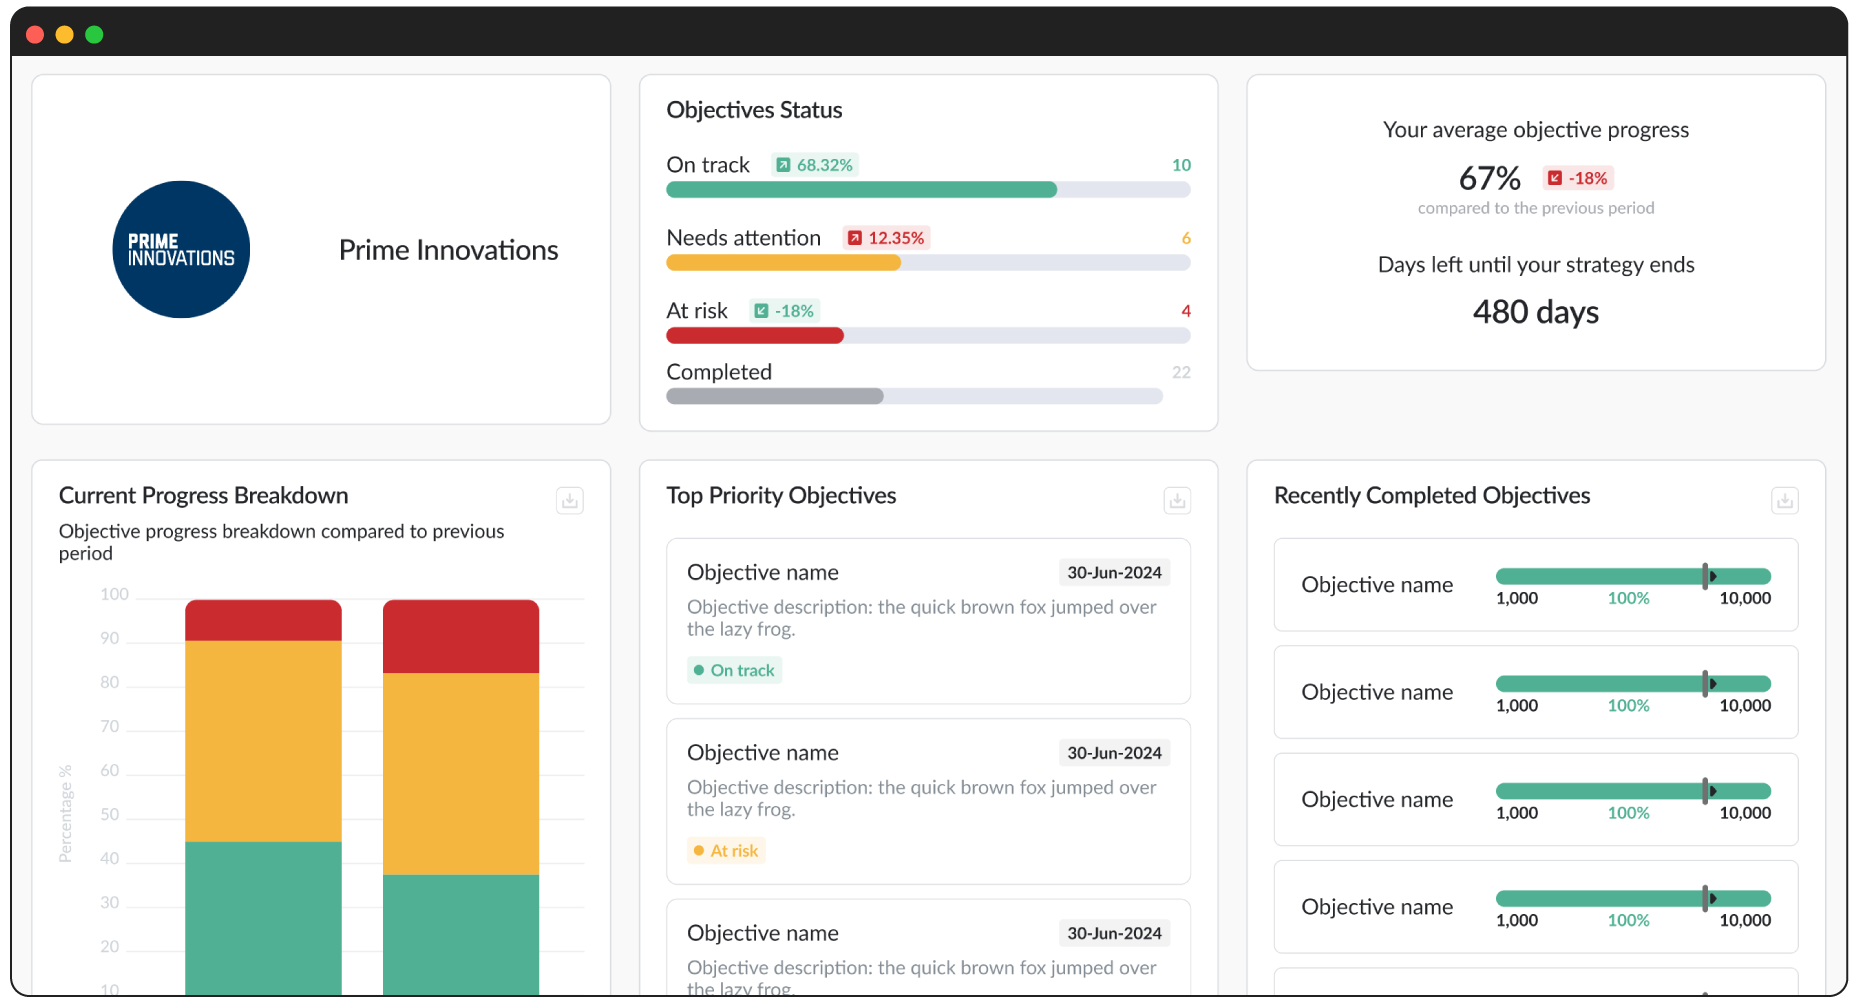Click the Prime Innovations logo
1858x1004 pixels.
coord(181,249)
